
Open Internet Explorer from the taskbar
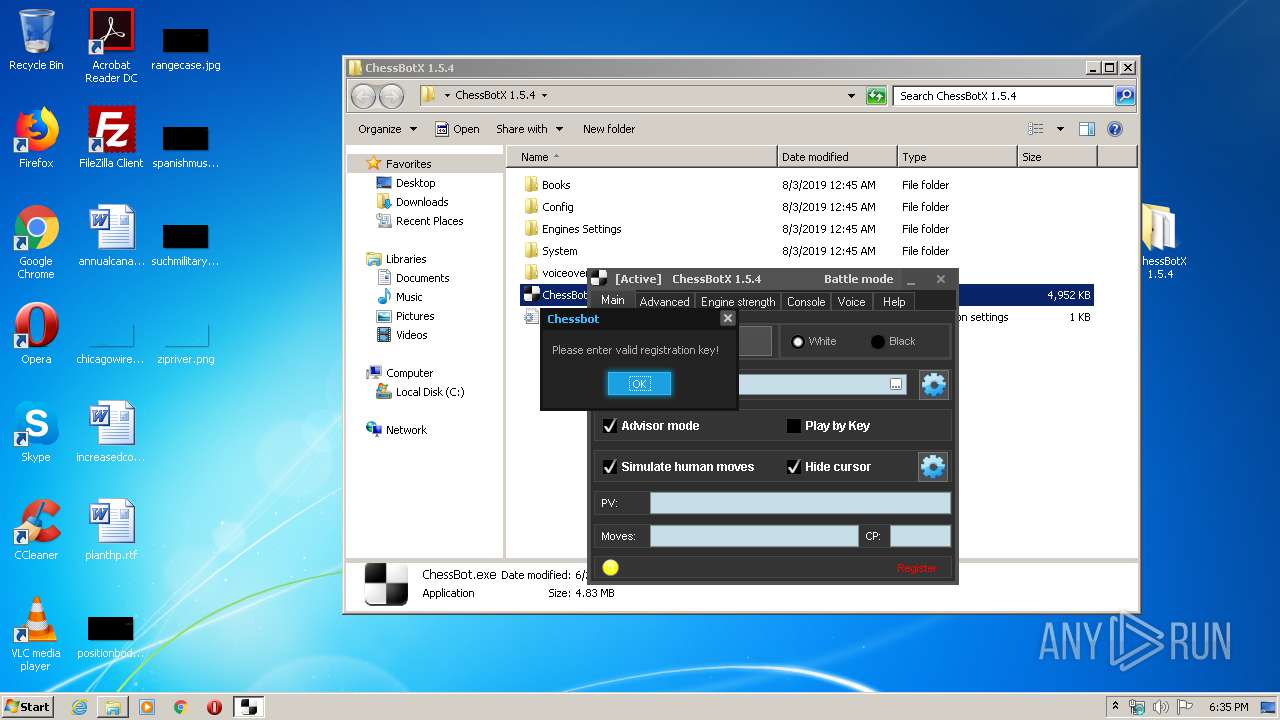point(79,707)
